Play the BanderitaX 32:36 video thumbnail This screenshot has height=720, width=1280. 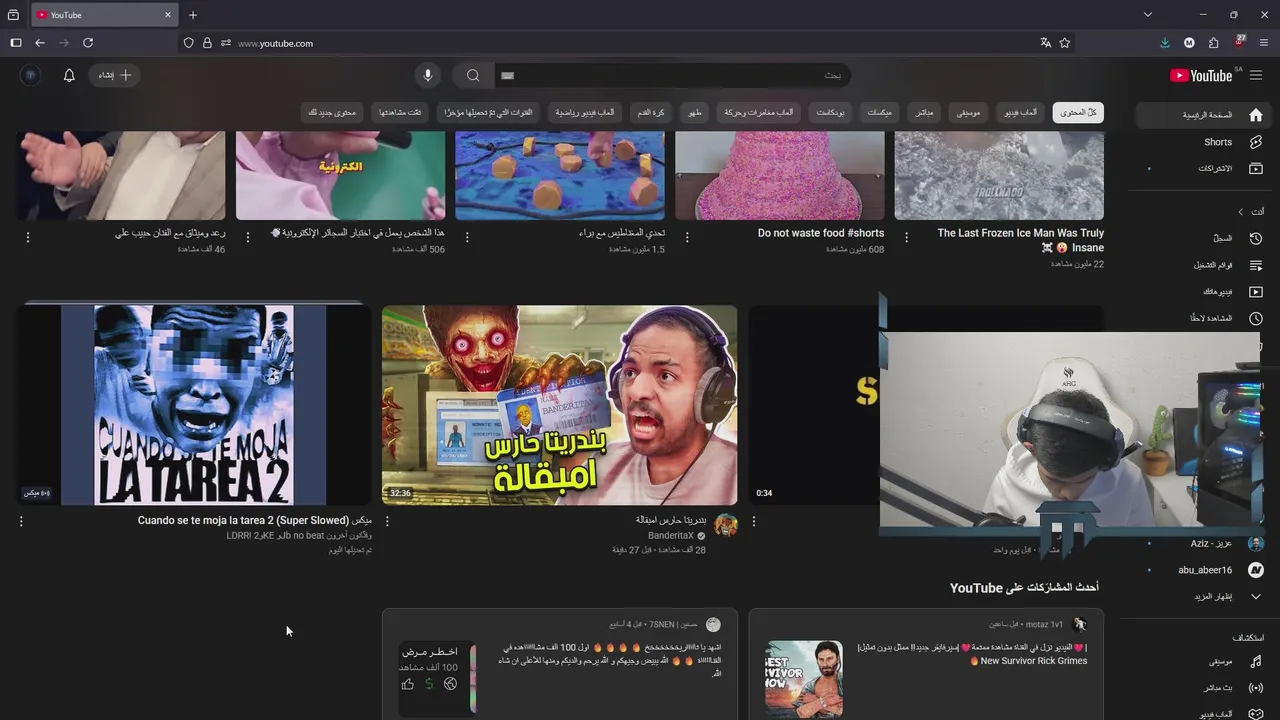point(559,405)
